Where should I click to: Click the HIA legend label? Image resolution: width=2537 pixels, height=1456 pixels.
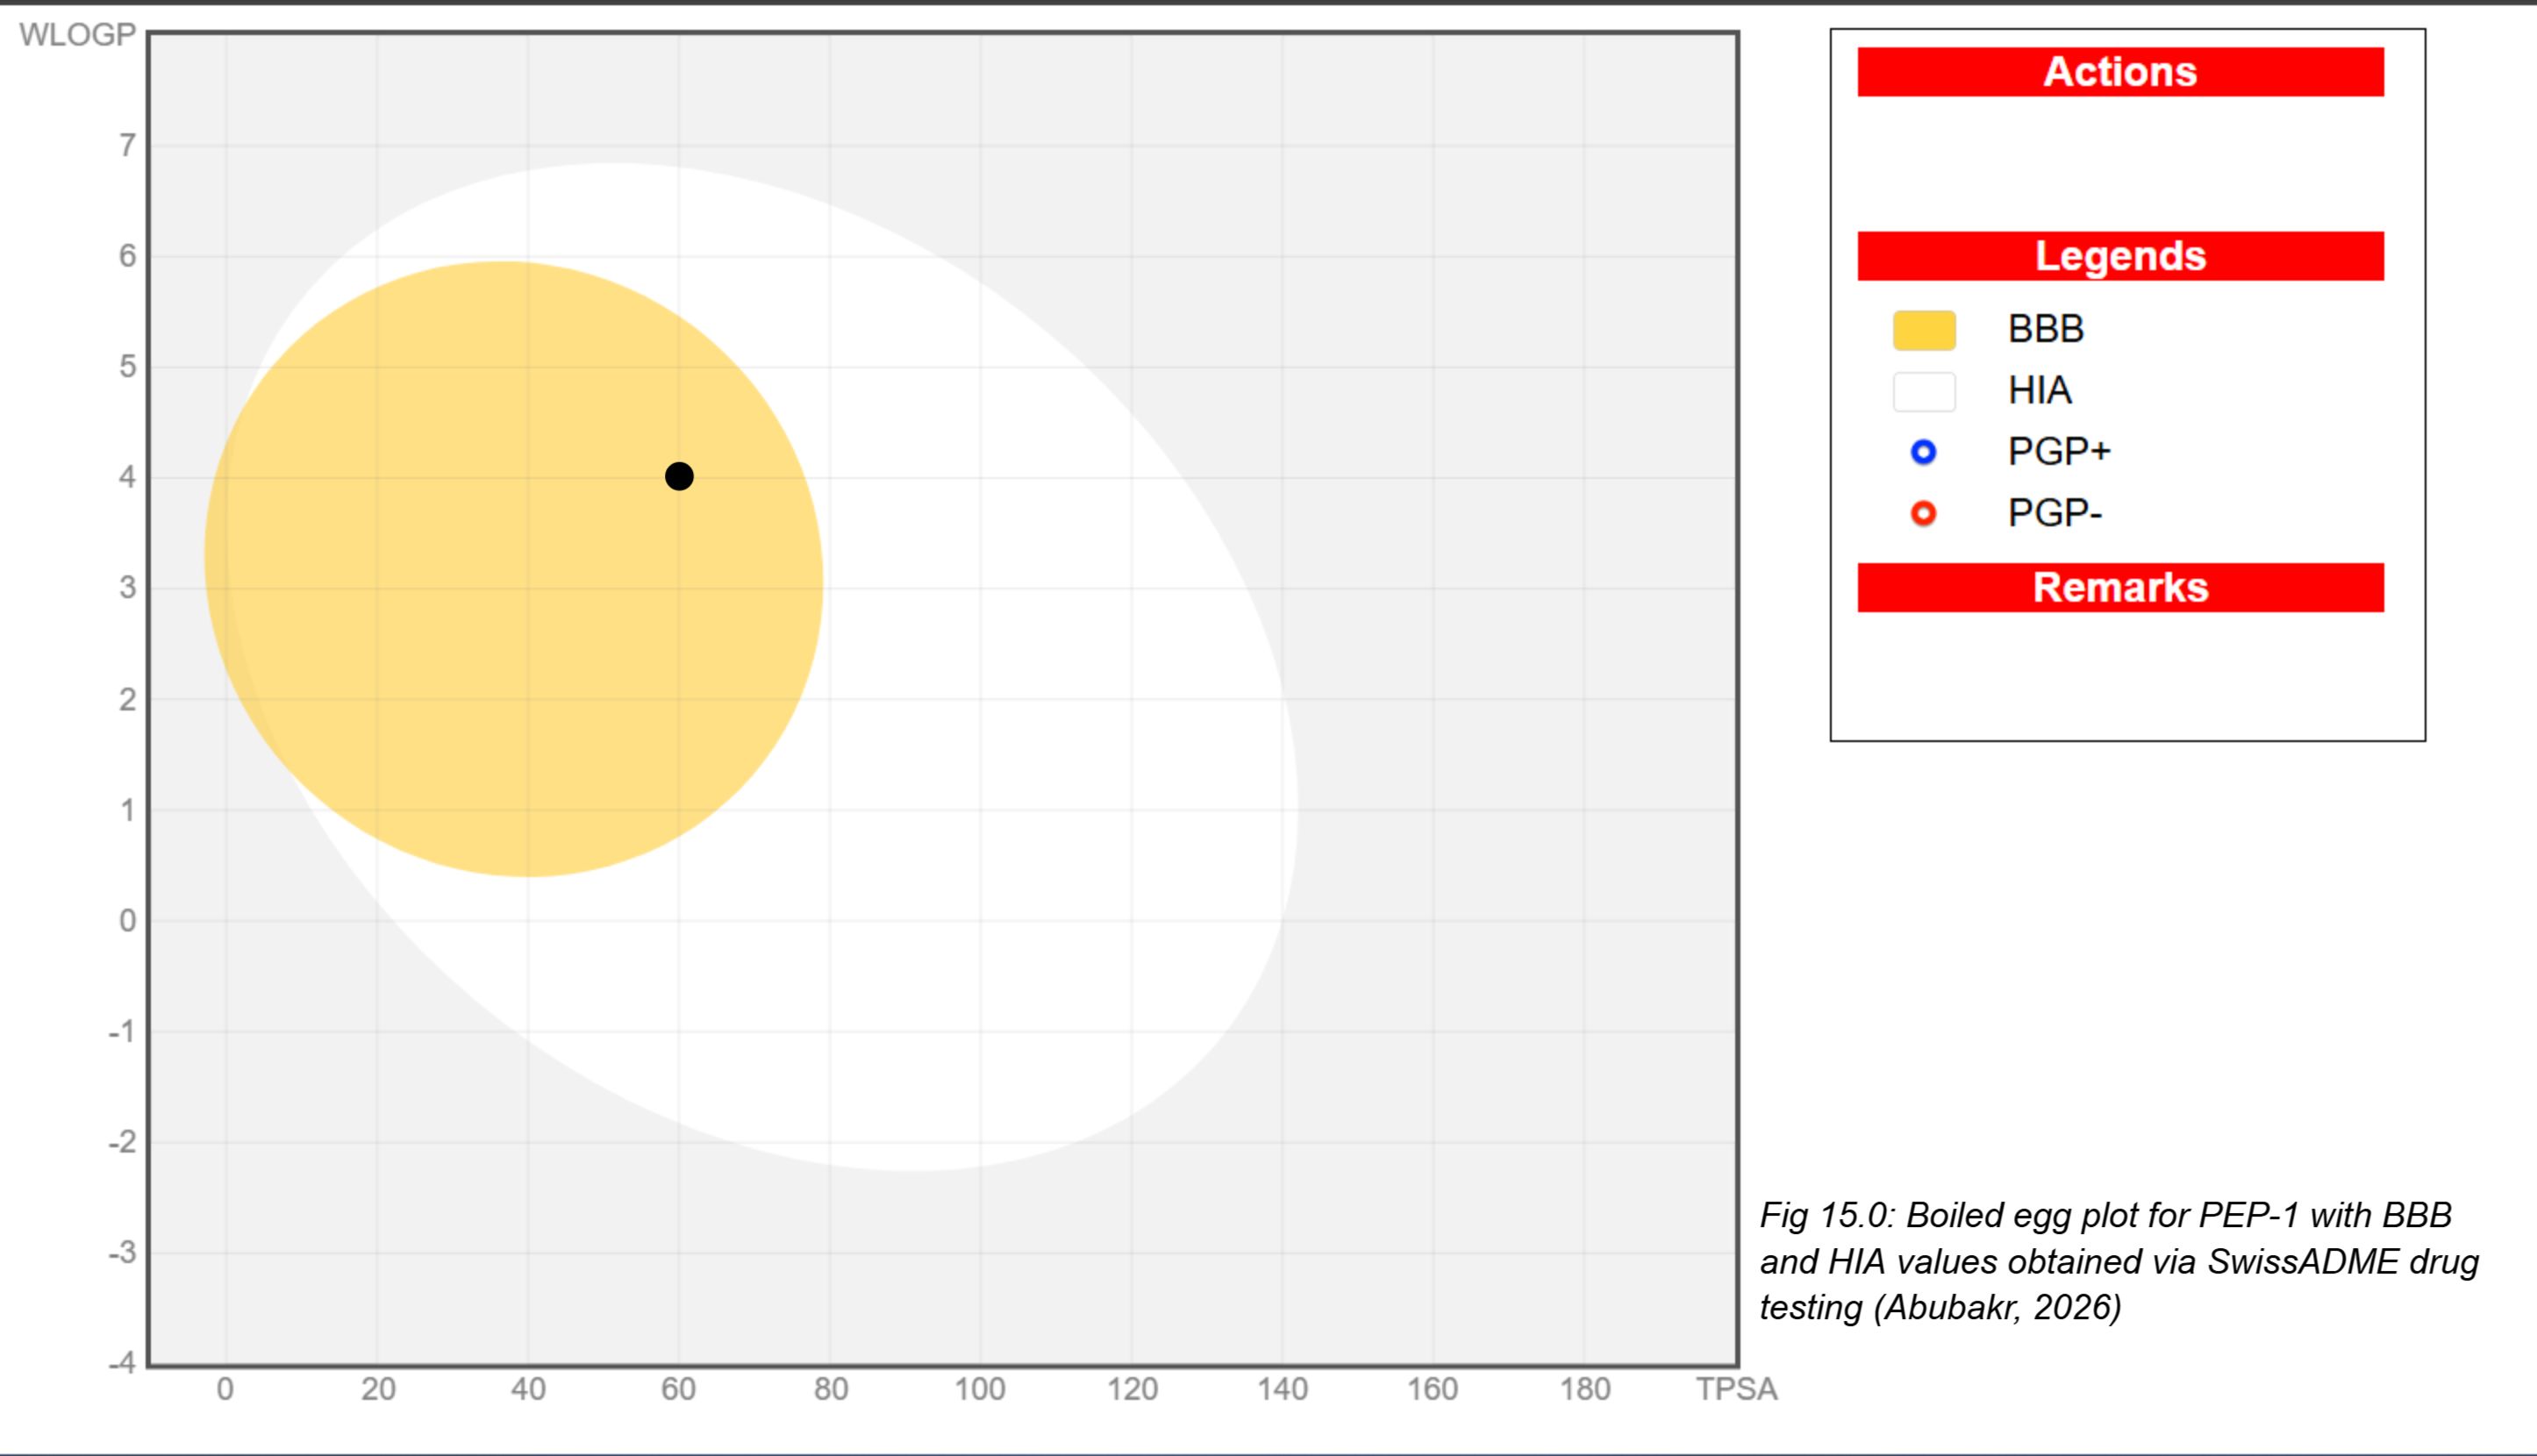(2039, 390)
